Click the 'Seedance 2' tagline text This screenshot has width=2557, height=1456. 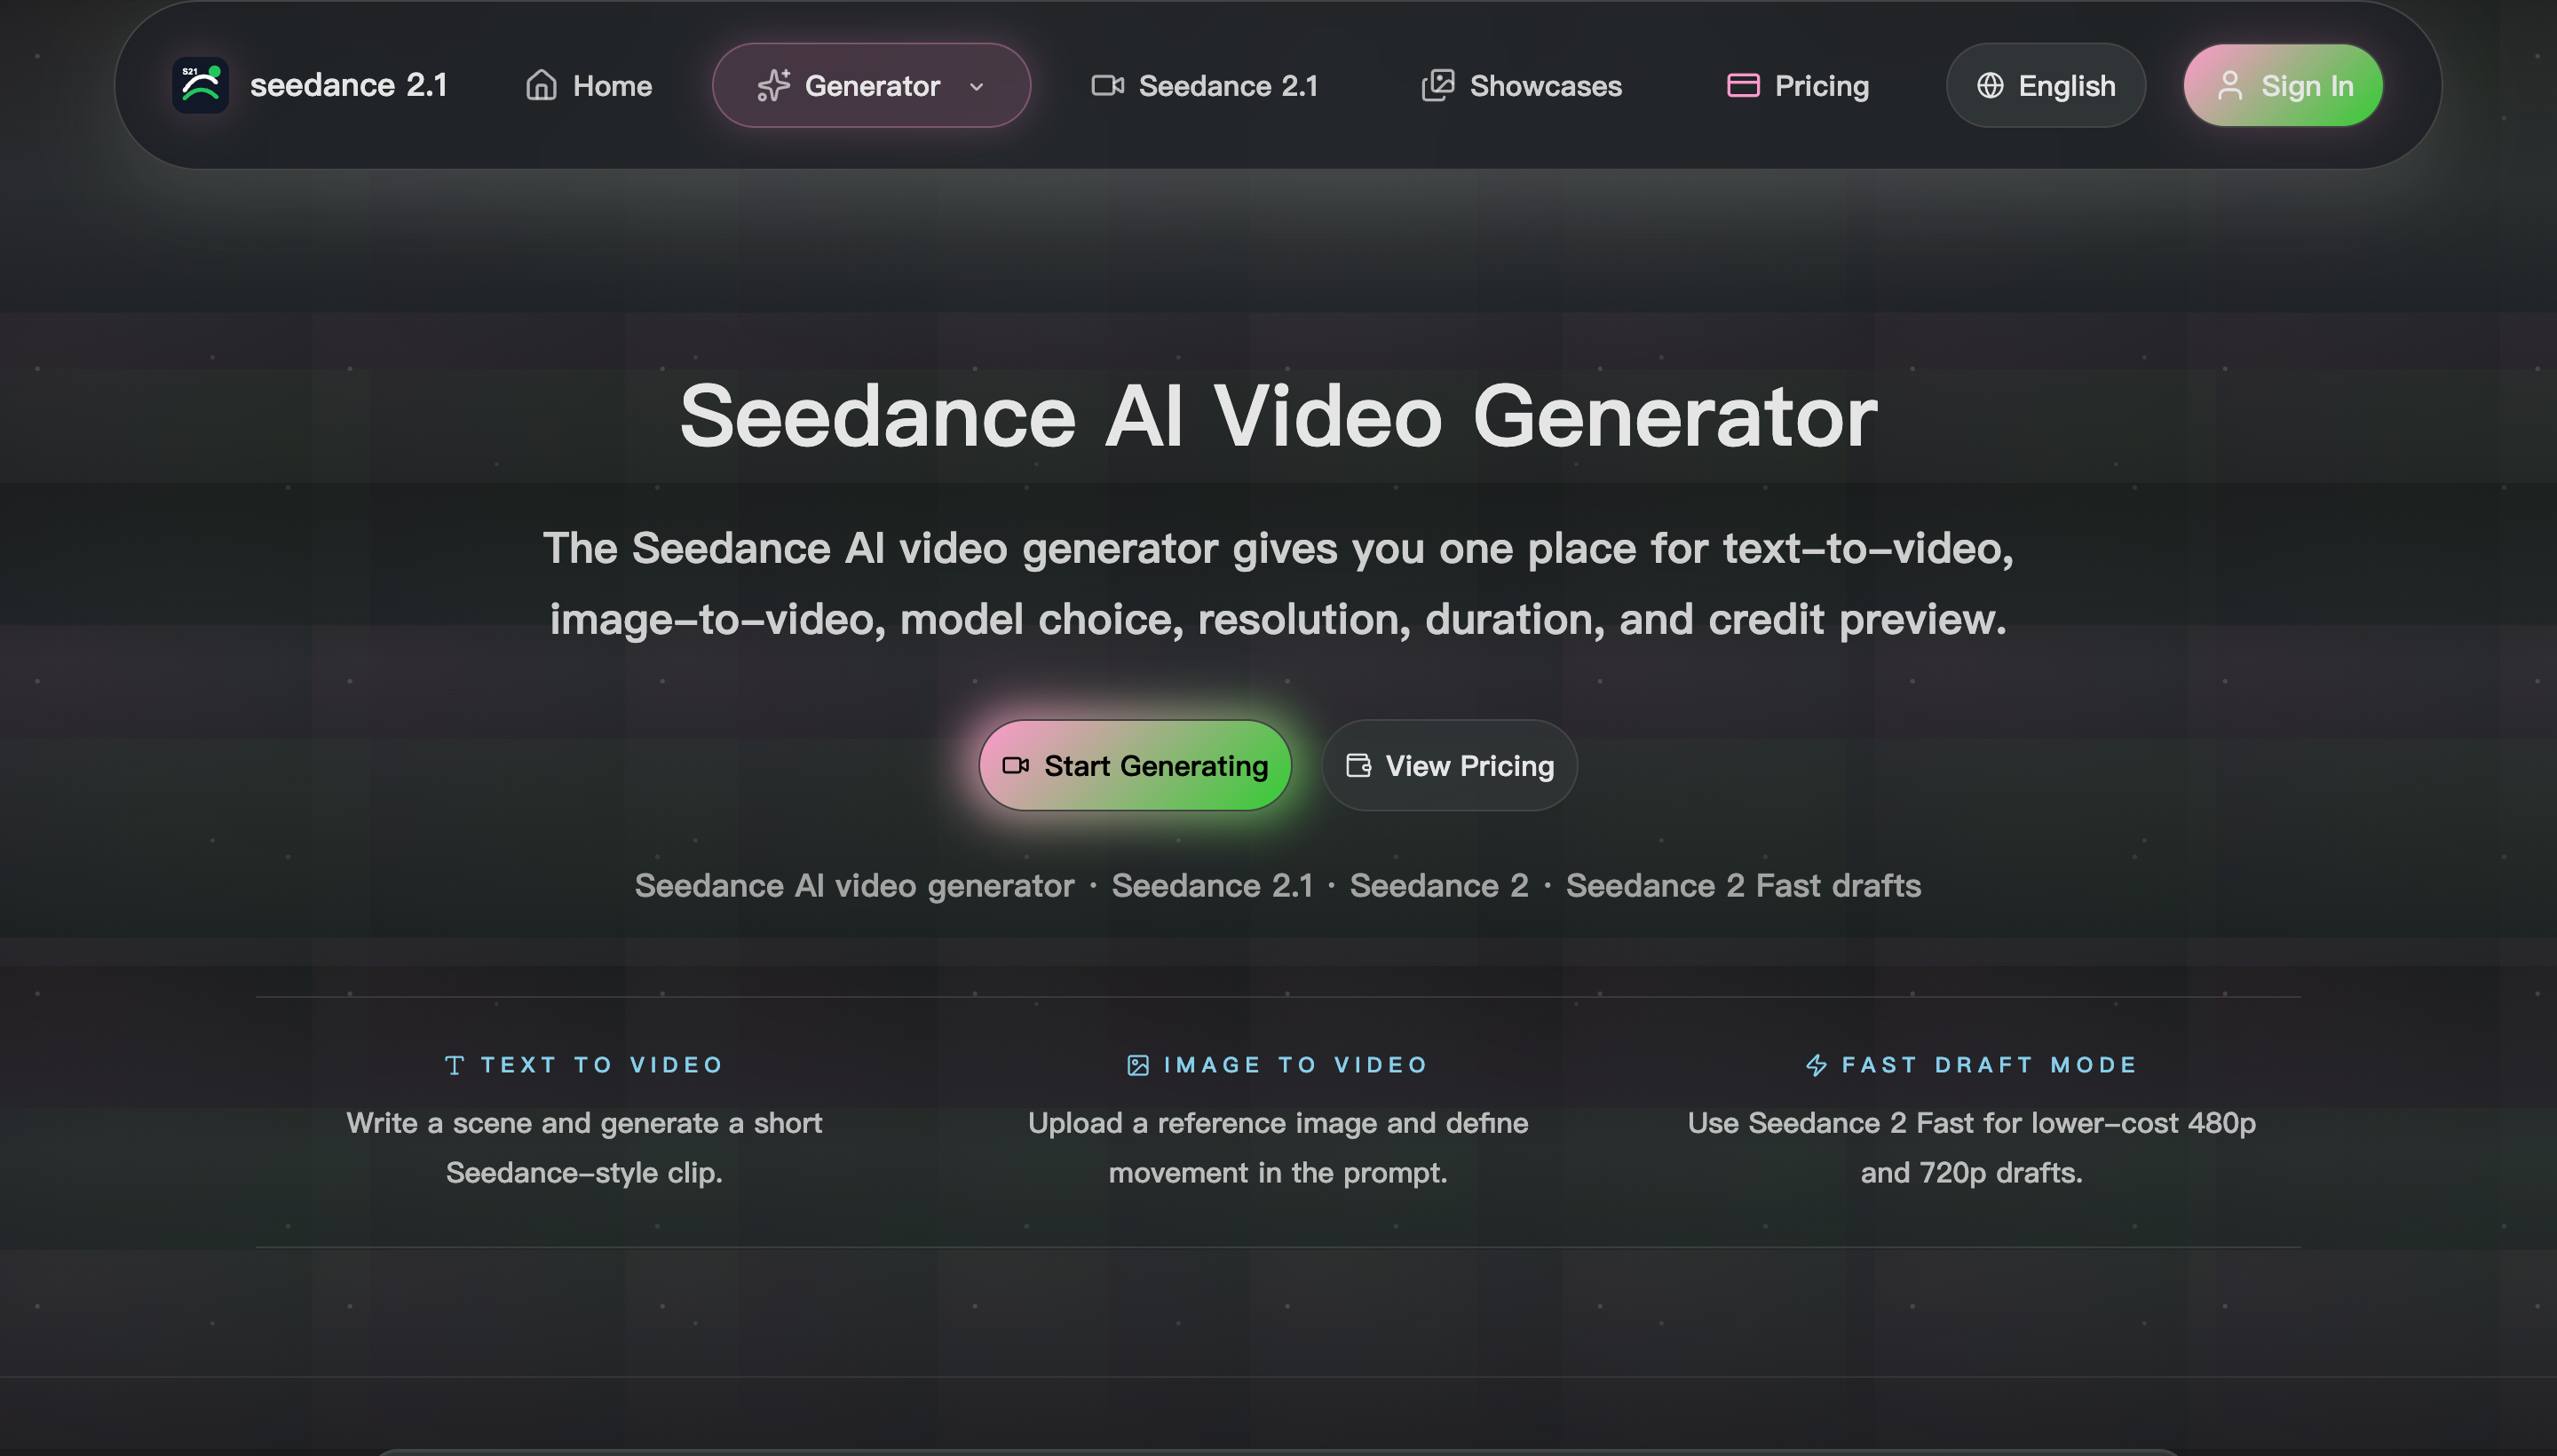tap(1439, 885)
